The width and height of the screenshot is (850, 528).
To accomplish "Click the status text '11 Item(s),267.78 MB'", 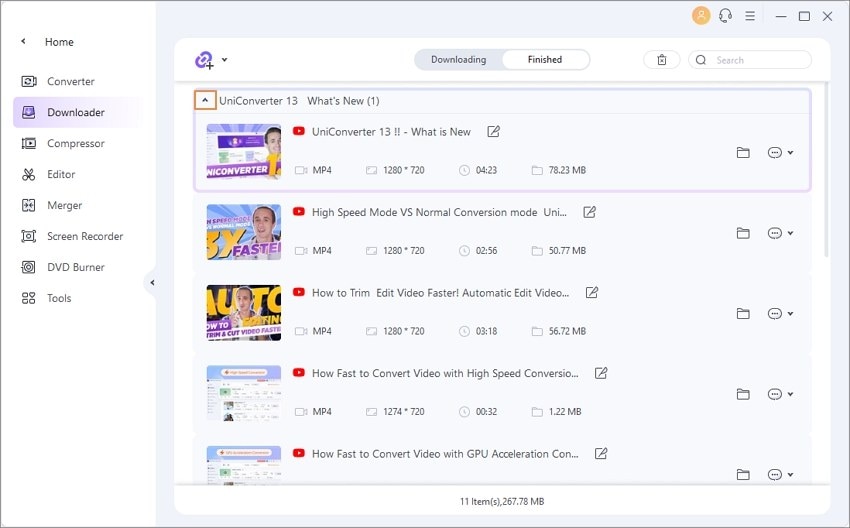I will 502,501.
